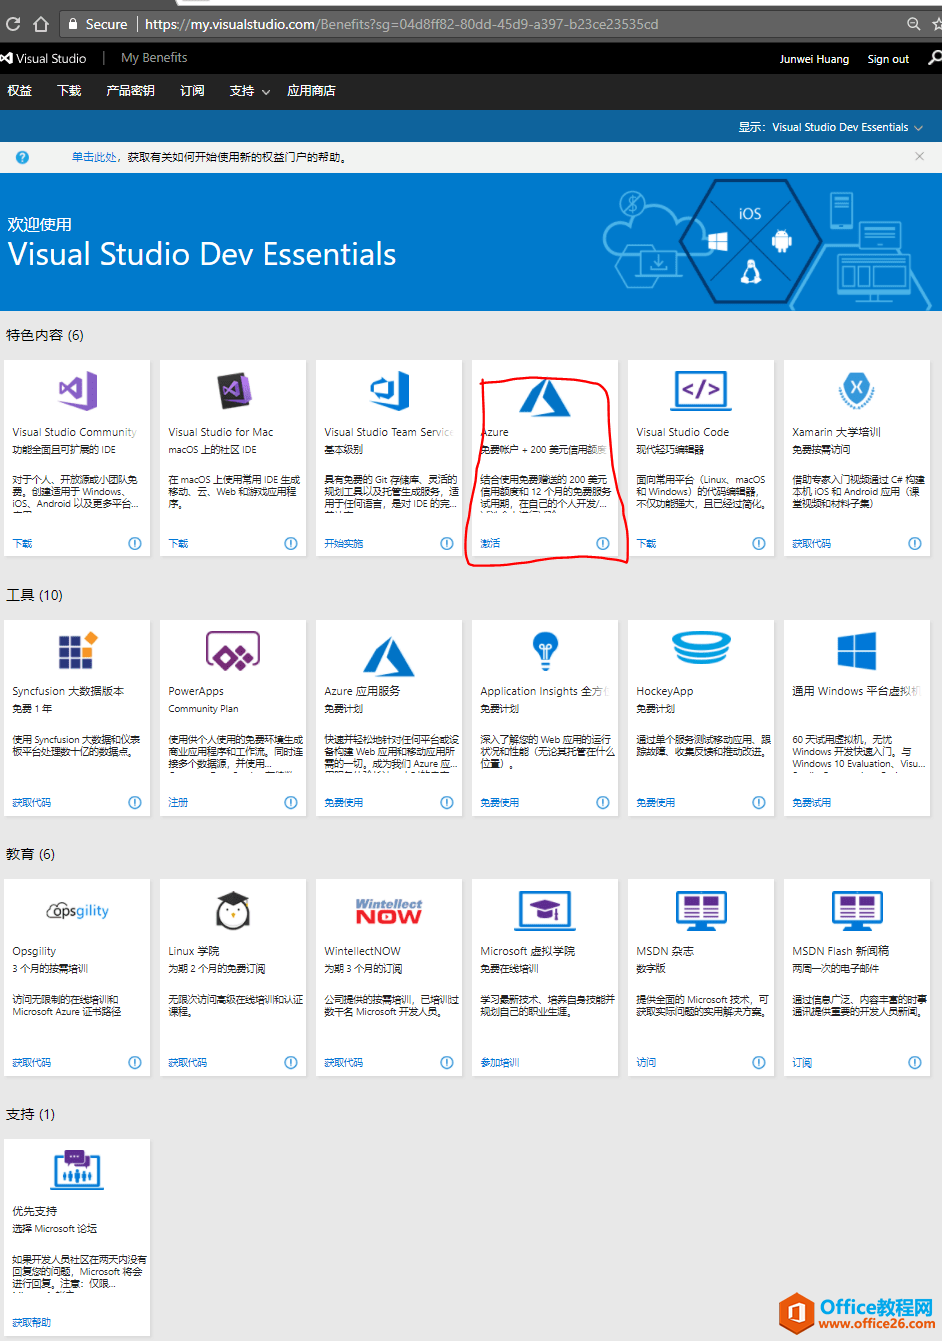Click the Xamarin university training icon
Viewport: 942px width, 1341px height.
(x=857, y=390)
